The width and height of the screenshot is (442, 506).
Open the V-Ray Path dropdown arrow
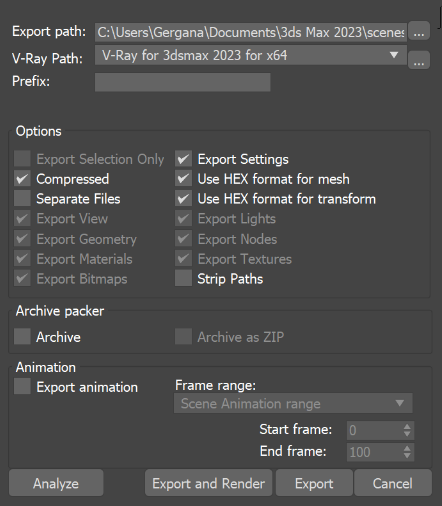394,55
